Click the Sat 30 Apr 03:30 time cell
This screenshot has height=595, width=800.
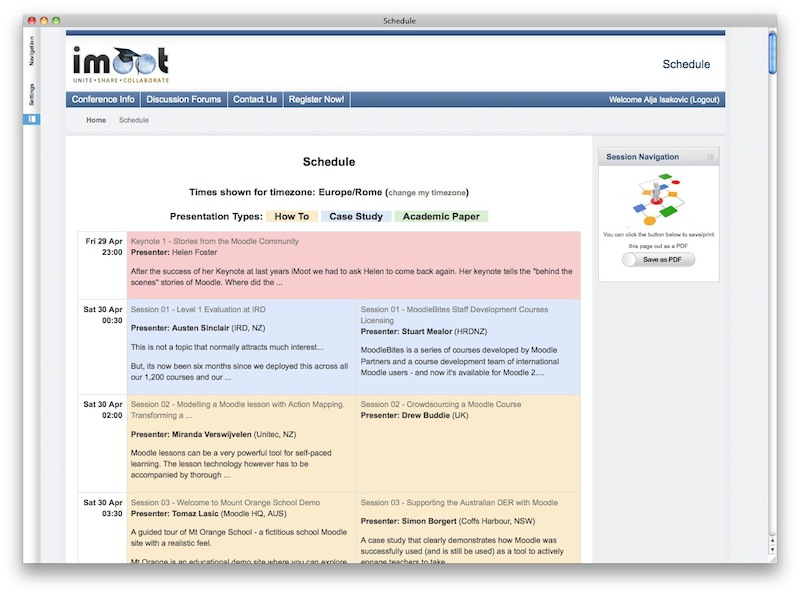pos(103,528)
